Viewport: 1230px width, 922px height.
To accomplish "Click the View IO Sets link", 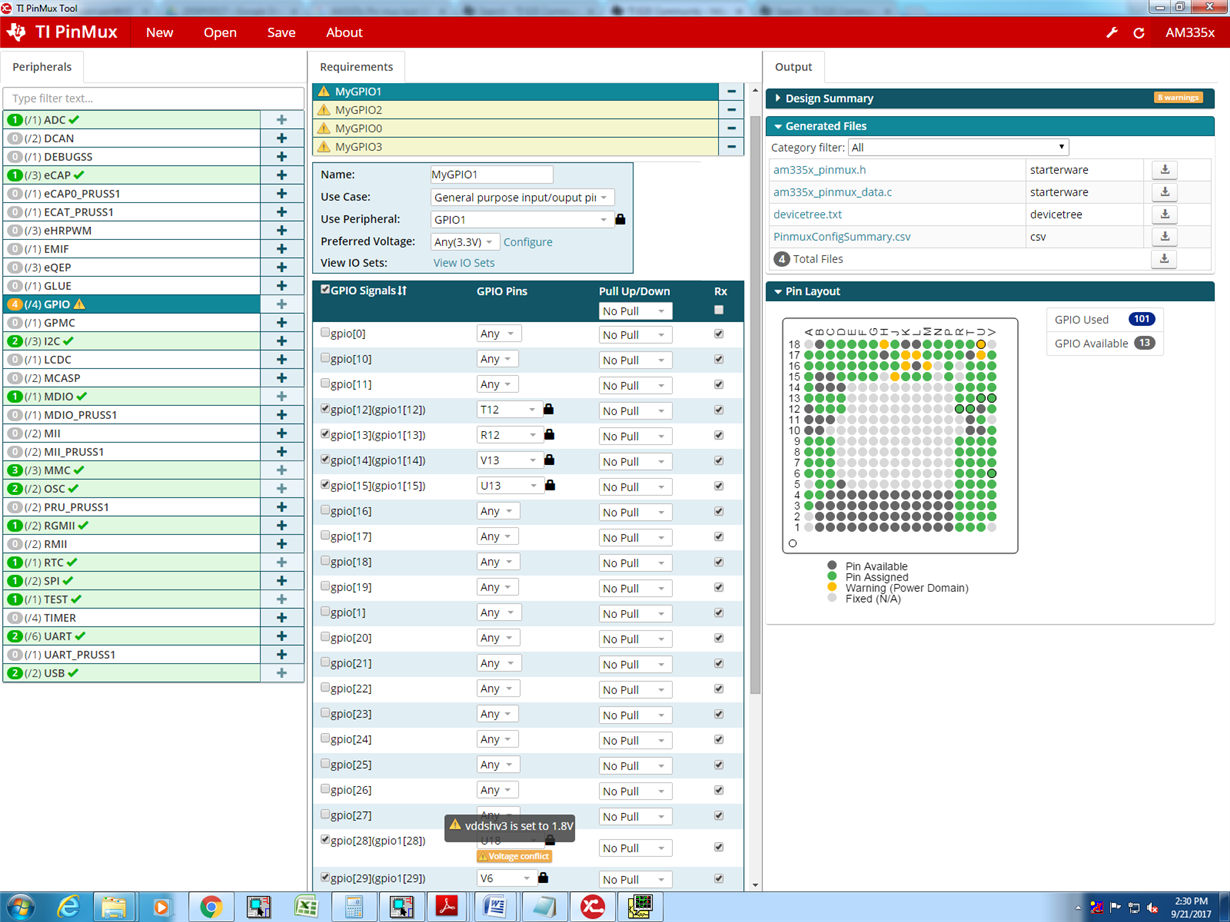I will click(464, 263).
